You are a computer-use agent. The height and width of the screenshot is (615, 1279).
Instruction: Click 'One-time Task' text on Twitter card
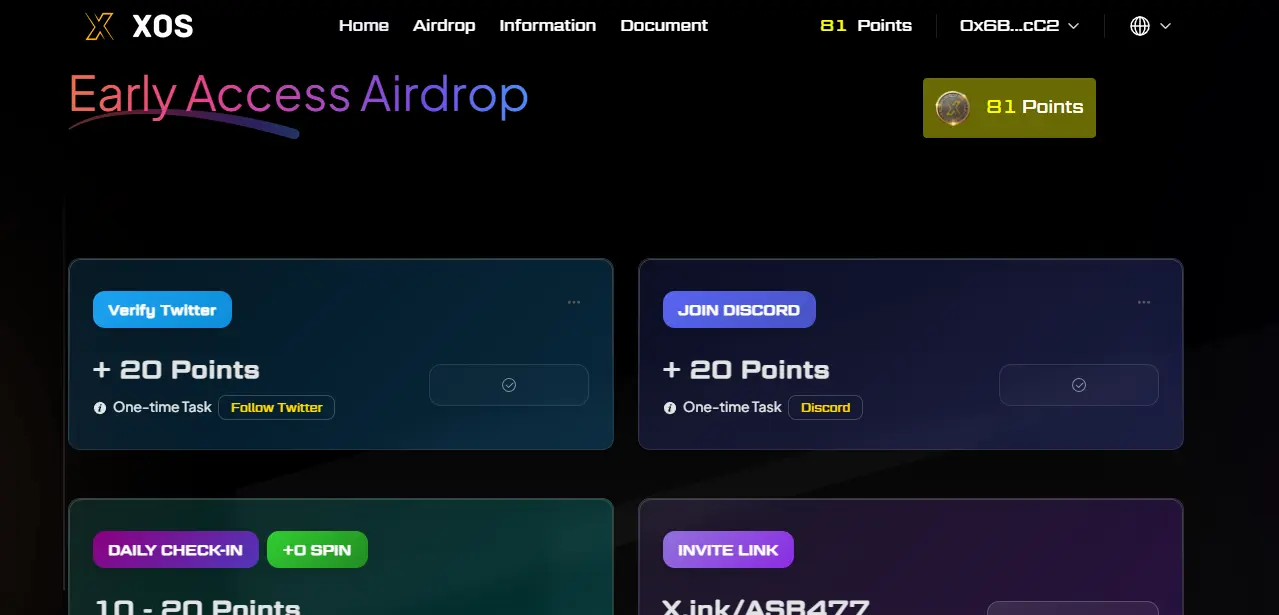pyautogui.click(x=162, y=407)
